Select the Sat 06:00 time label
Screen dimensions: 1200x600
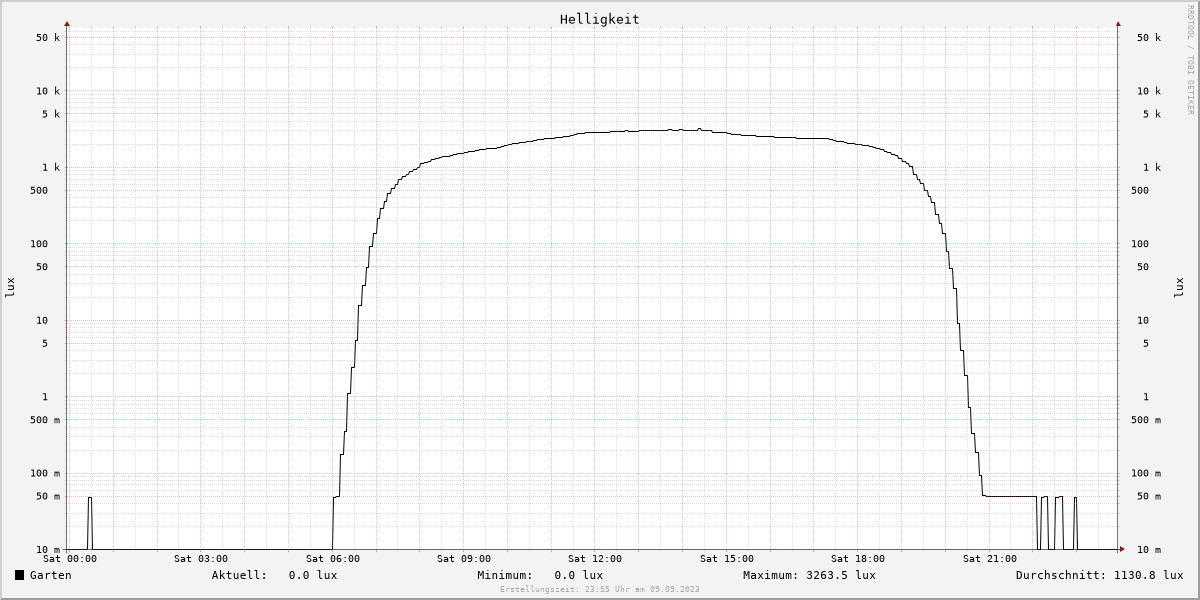pos(333,559)
